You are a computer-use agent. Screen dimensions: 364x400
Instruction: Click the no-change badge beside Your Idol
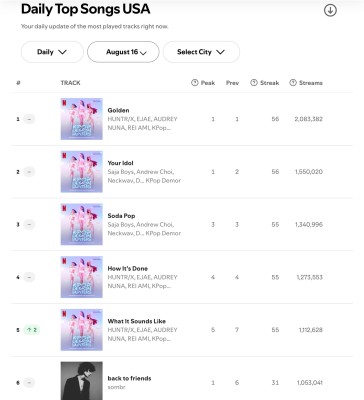29,172
